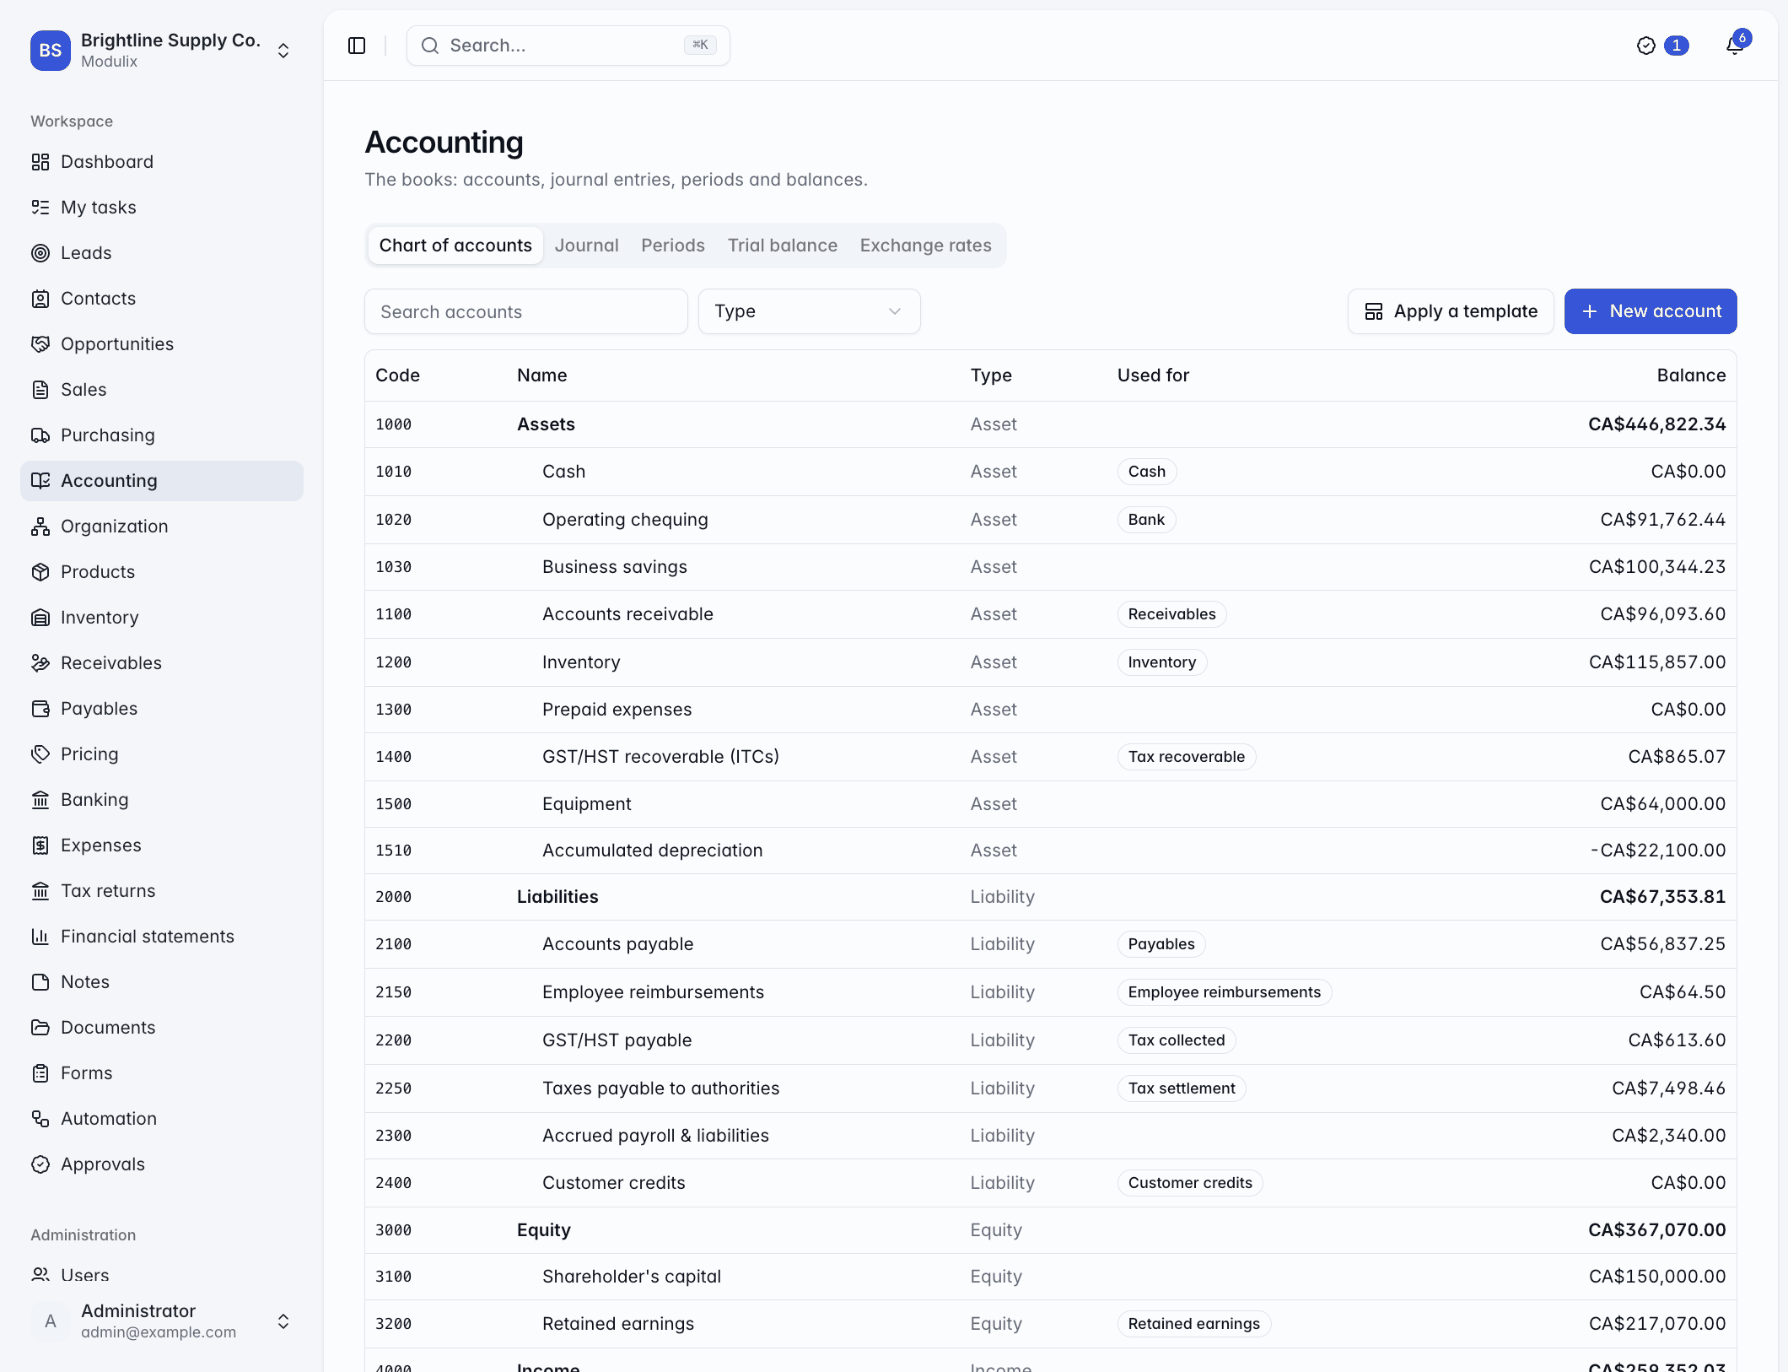Open Products box icon
The width and height of the screenshot is (1788, 1372).
tap(40, 572)
